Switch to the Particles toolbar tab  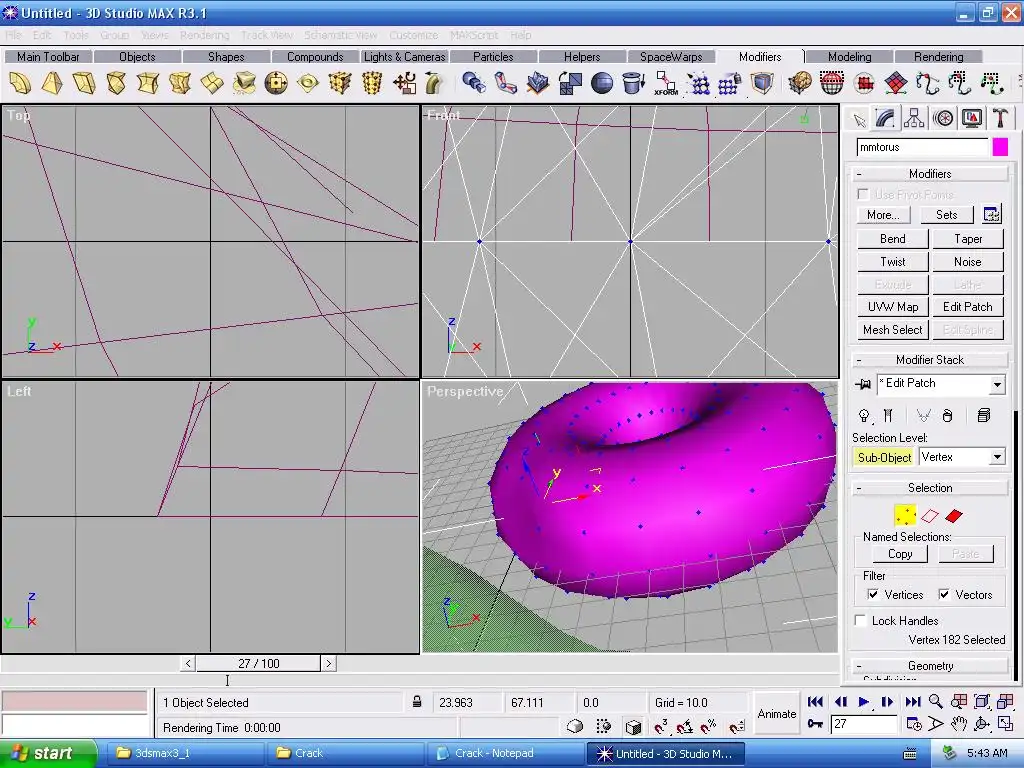pos(493,57)
